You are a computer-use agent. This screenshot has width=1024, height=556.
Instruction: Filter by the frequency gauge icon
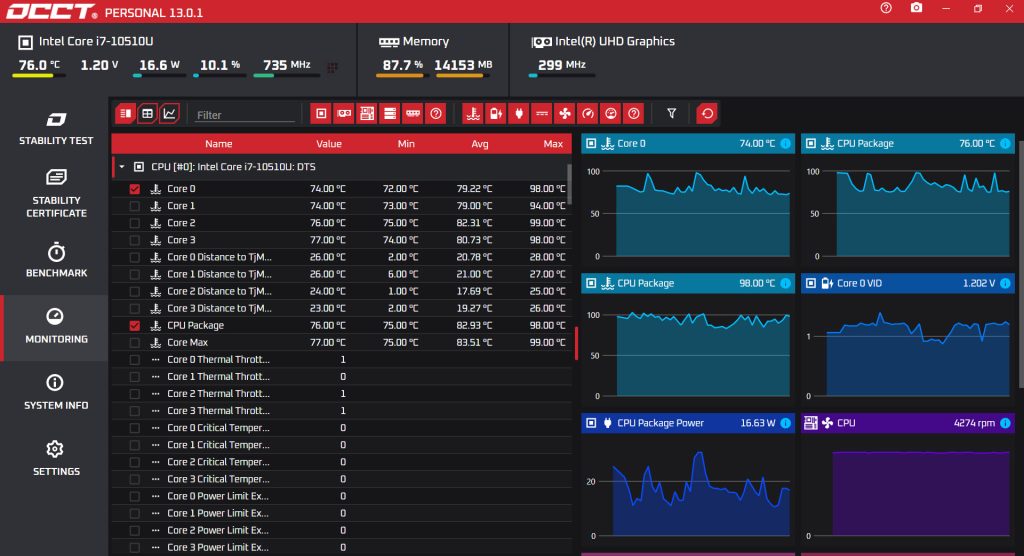(588, 114)
